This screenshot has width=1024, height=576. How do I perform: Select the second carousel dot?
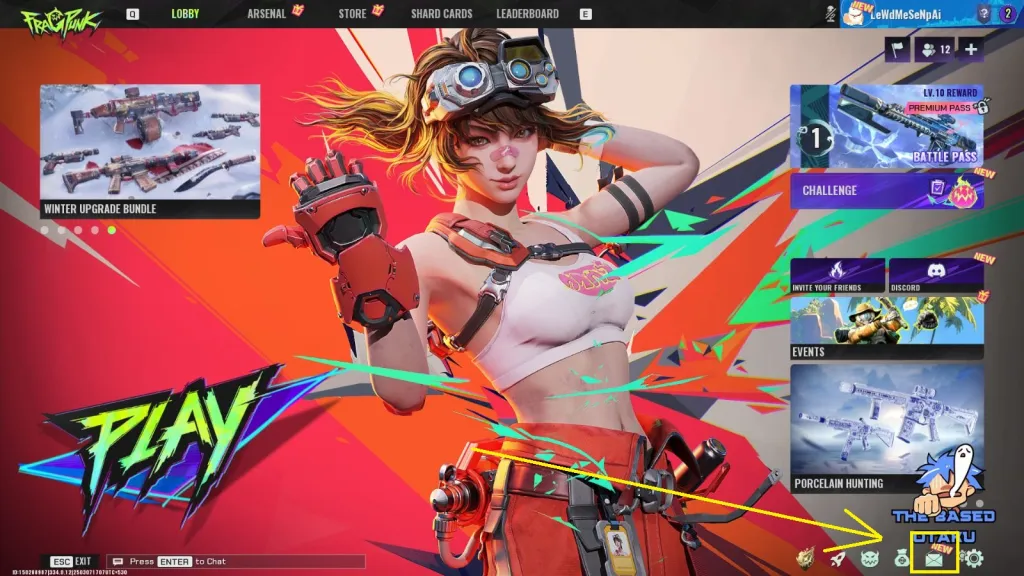point(61,230)
